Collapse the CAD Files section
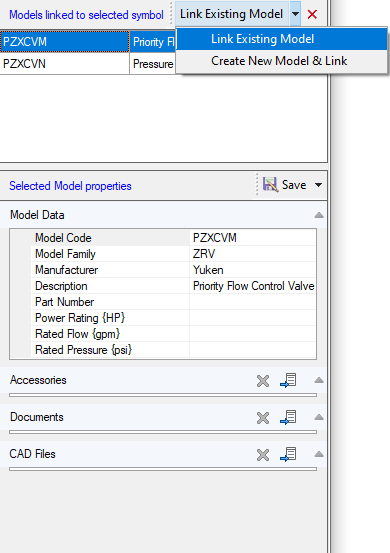 tap(319, 454)
